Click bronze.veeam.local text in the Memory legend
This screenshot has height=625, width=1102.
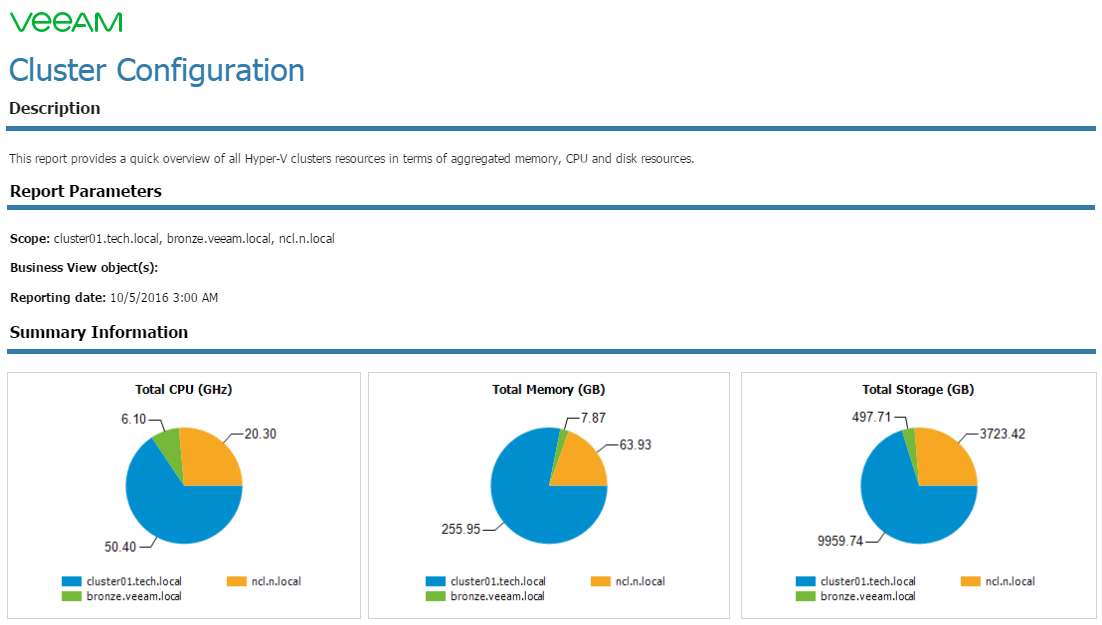(498, 596)
